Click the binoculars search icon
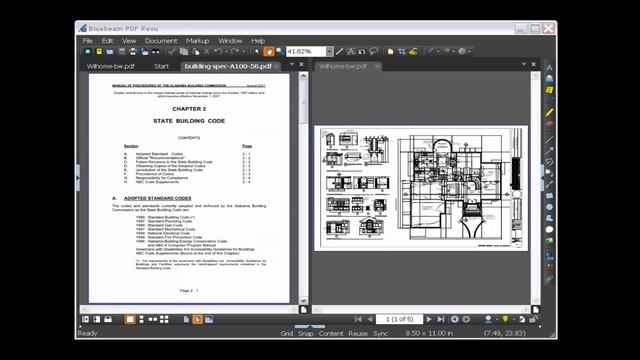Image resolution: width=640 pixels, height=360 pixels. tap(156, 52)
